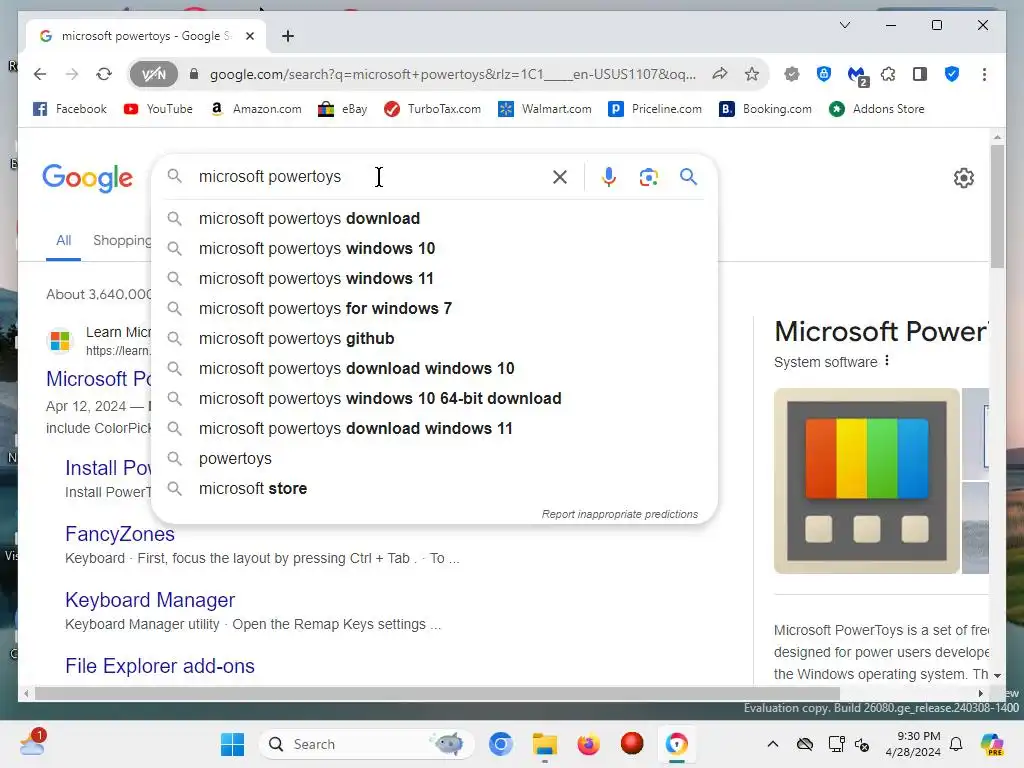Open the PowerToys logo thumbnail
The width and height of the screenshot is (1024, 768).
(x=867, y=481)
